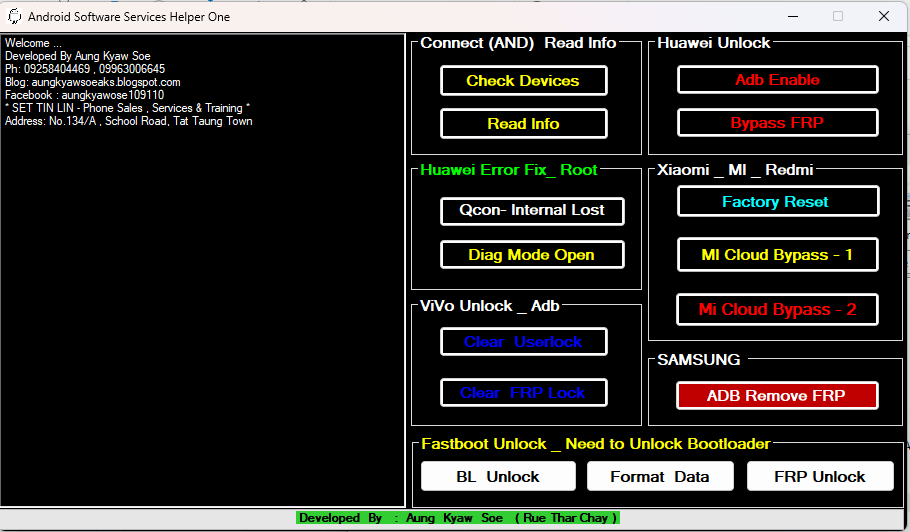Choose Mi Cloud Bypass - 2
This screenshot has width=910, height=532.
click(x=777, y=309)
